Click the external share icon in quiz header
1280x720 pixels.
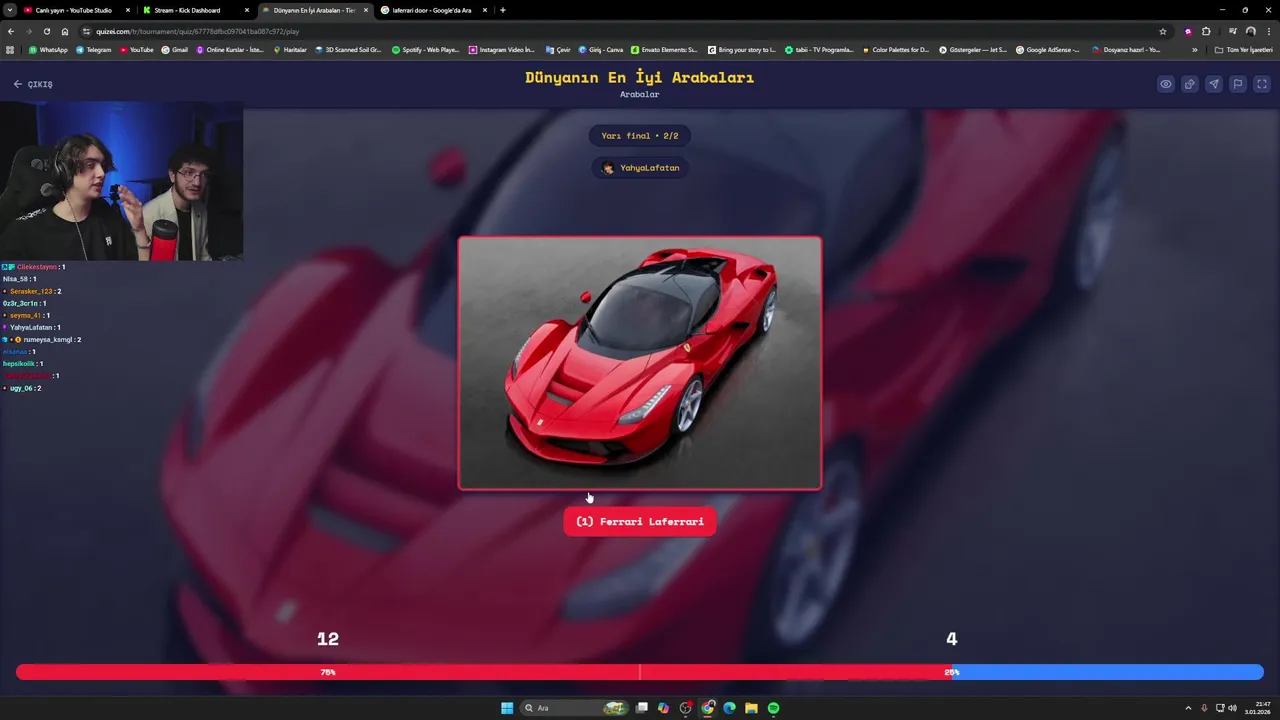[x=1190, y=84]
